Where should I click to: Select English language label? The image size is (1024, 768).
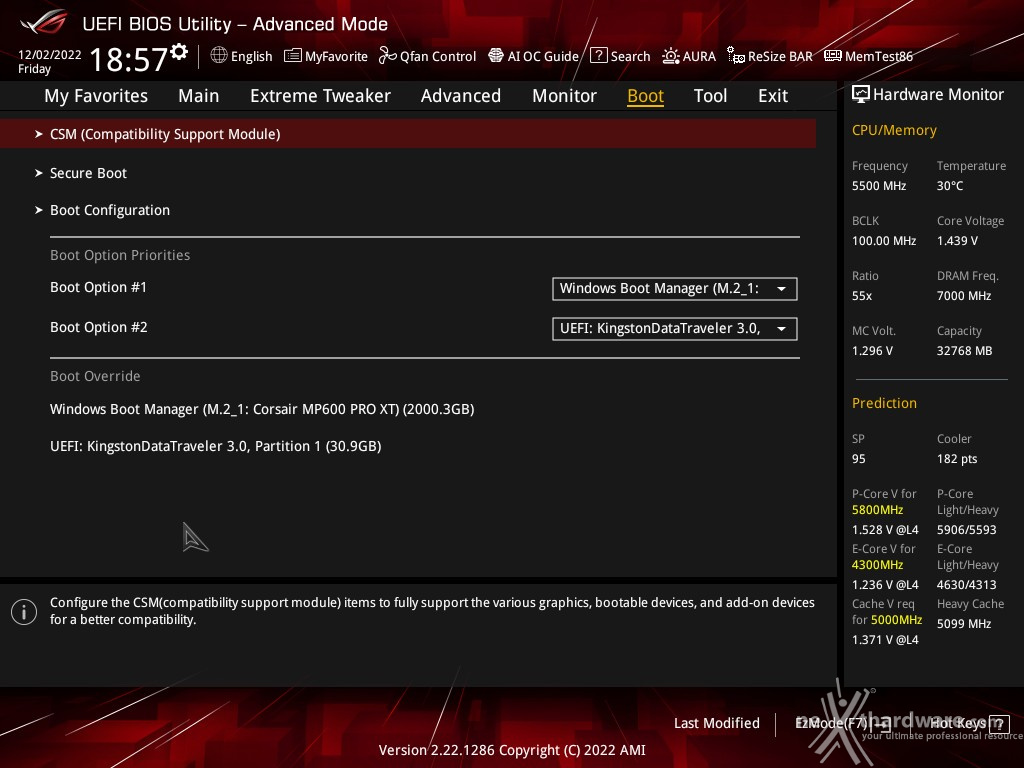[x=251, y=56]
